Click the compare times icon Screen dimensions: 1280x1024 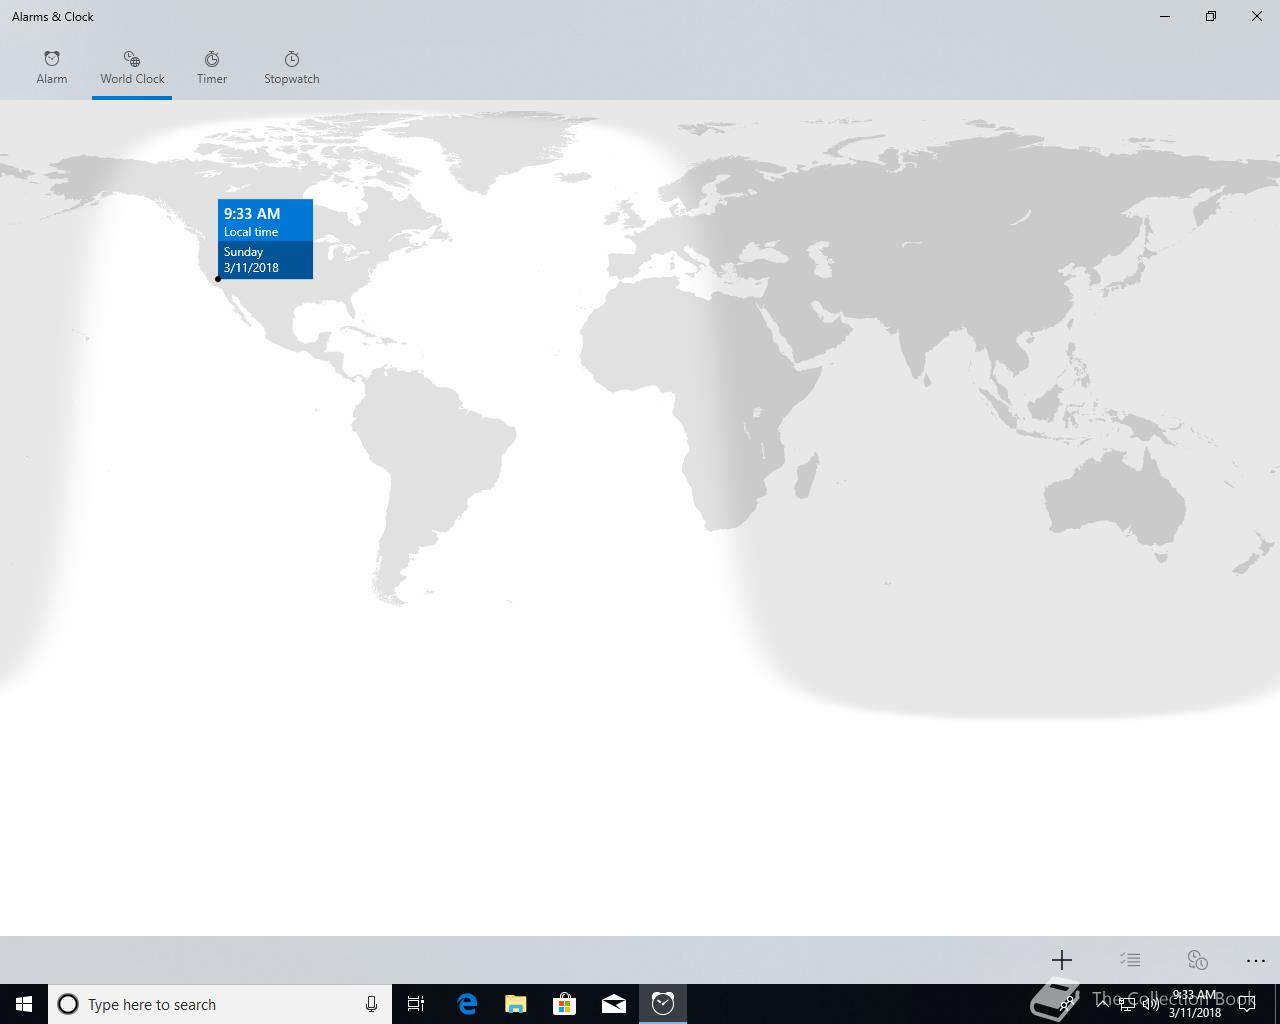(1197, 960)
